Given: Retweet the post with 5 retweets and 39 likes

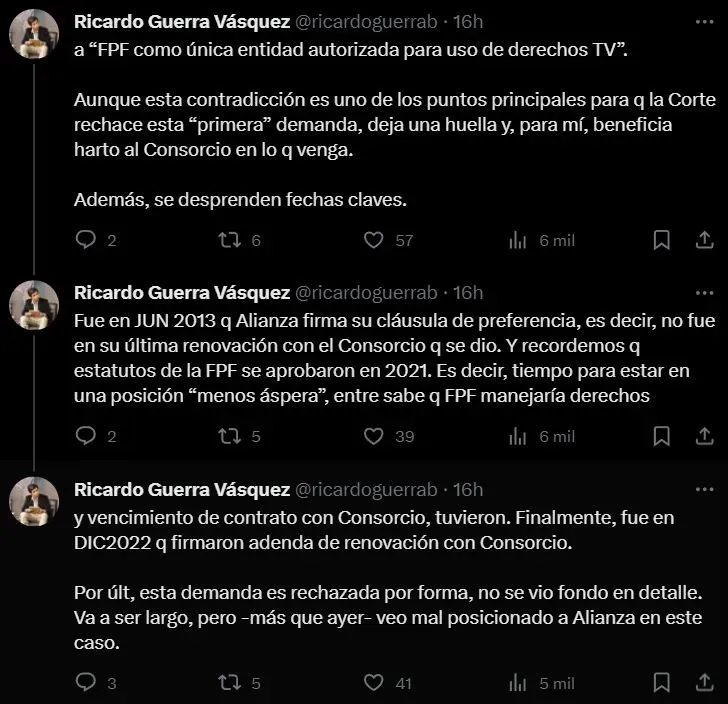Looking at the screenshot, I should 229,436.
